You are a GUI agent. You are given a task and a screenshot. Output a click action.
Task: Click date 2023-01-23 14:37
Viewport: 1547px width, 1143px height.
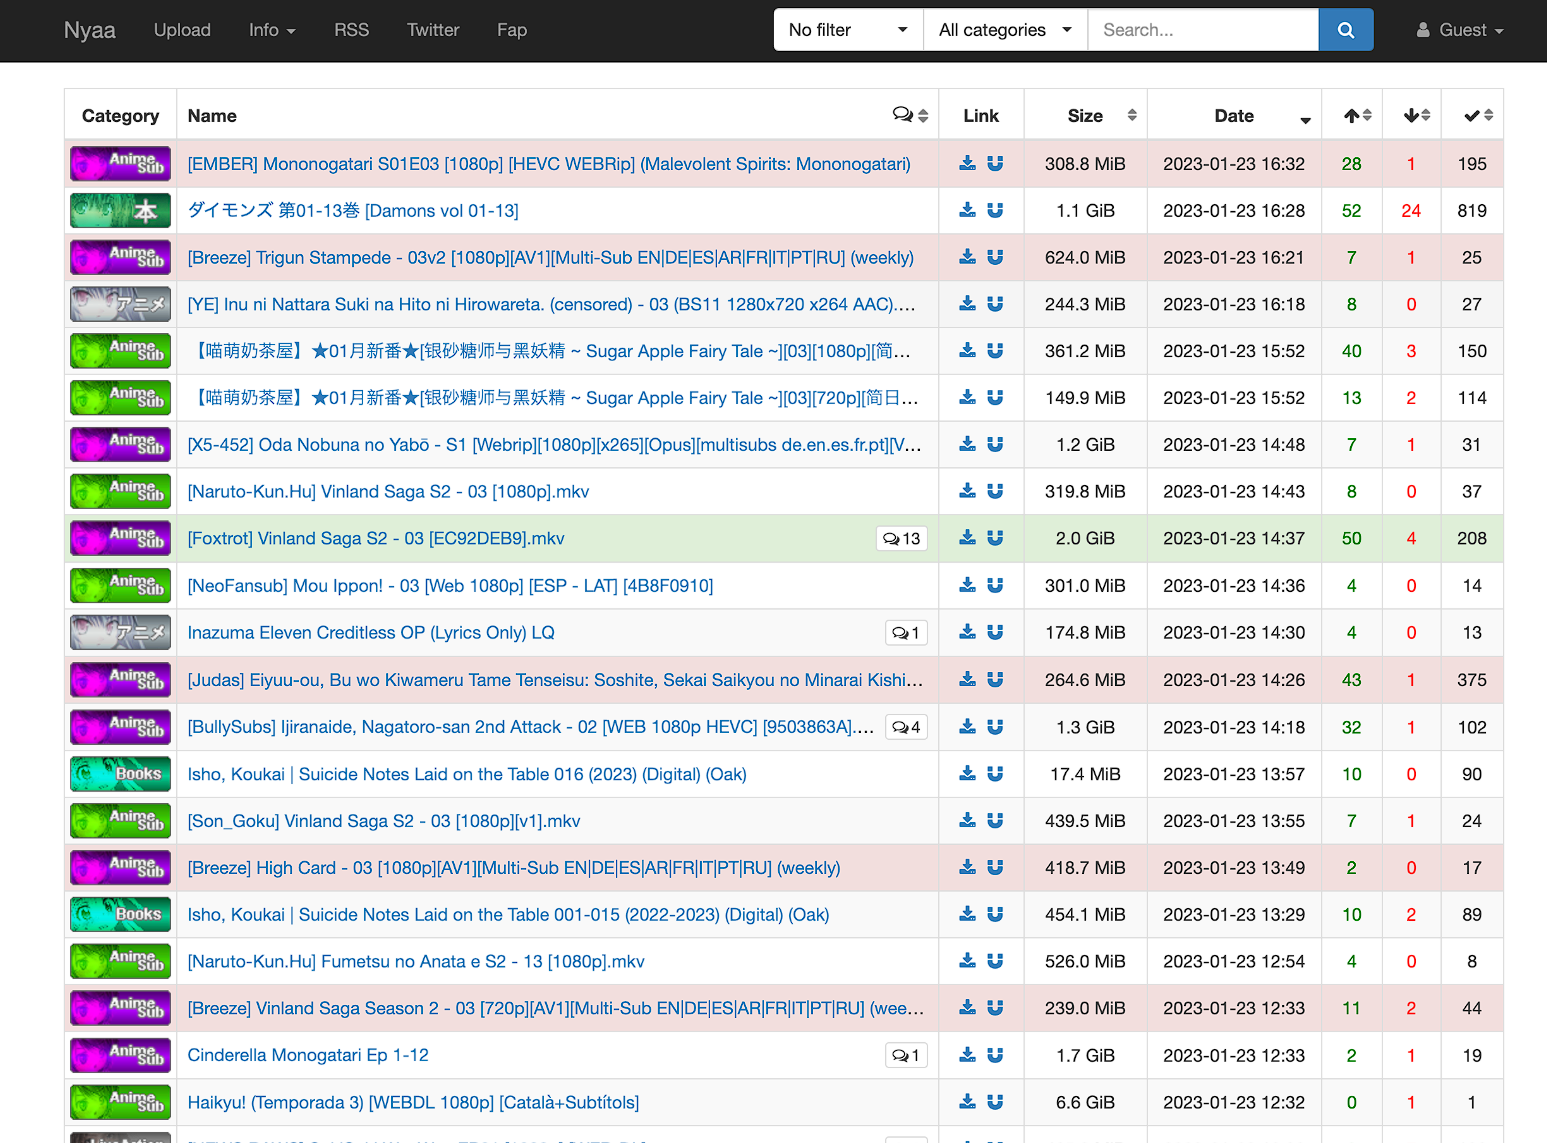(1234, 538)
